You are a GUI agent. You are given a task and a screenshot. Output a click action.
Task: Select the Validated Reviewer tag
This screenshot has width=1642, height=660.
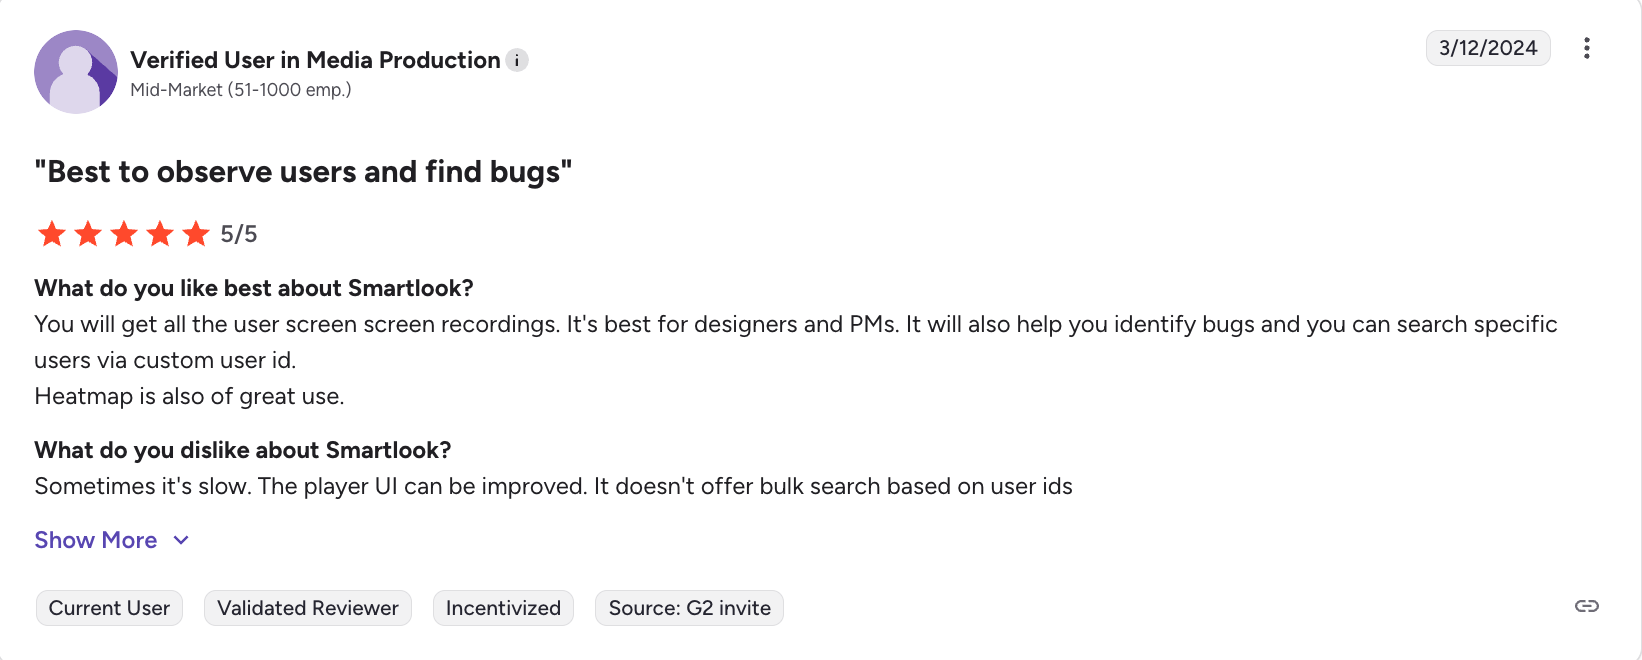pos(308,608)
